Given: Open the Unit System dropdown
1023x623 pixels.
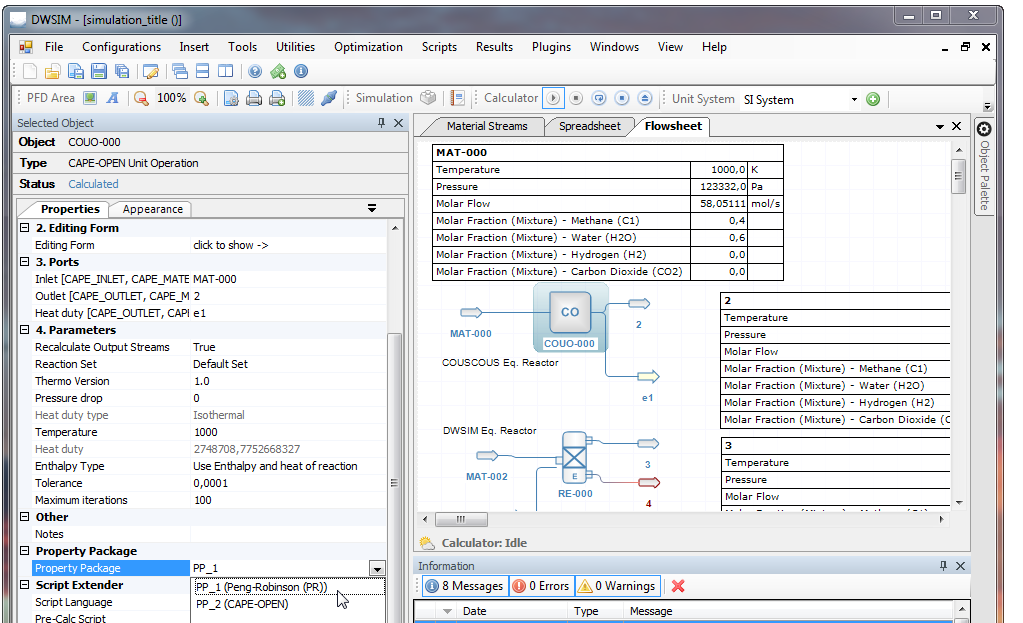Looking at the screenshot, I should pos(854,100).
